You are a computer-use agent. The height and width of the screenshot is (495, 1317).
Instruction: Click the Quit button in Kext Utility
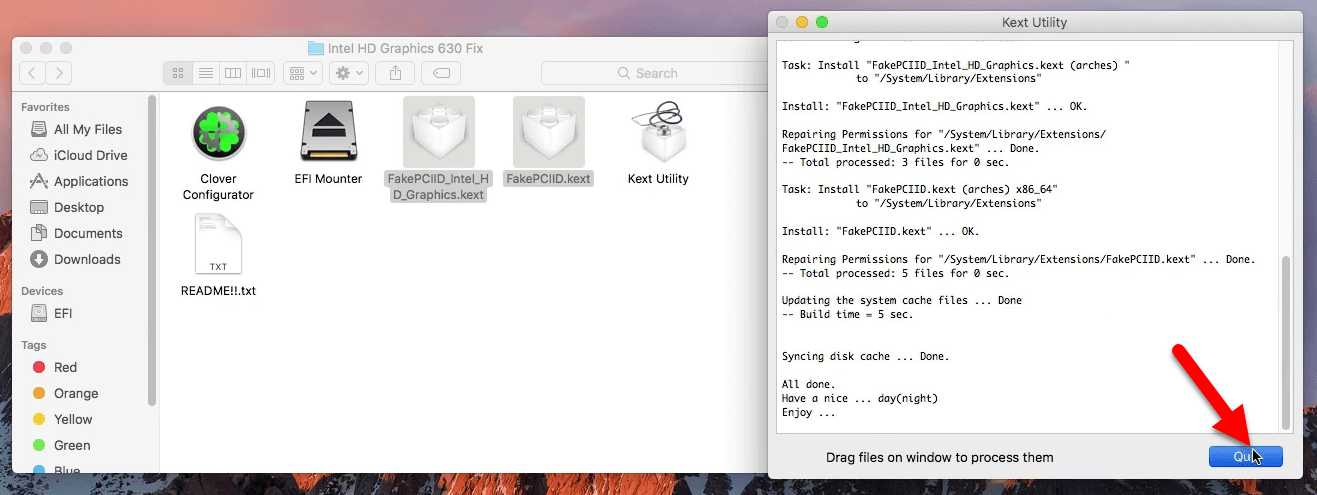[1245, 456]
